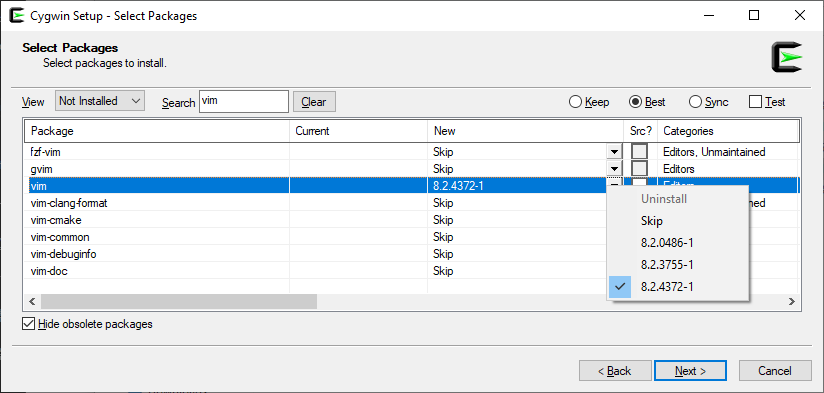The image size is (824, 393).
Task: Choose checked version 8.2.4372-1 in menu
Action: [x=678, y=287]
